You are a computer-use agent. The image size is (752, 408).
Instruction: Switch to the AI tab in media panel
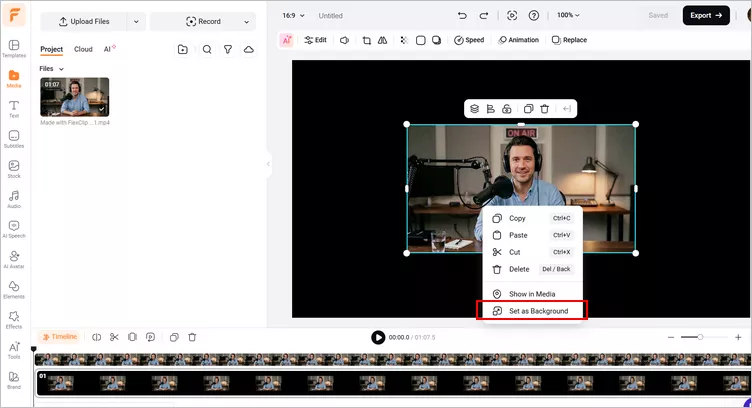click(109, 49)
